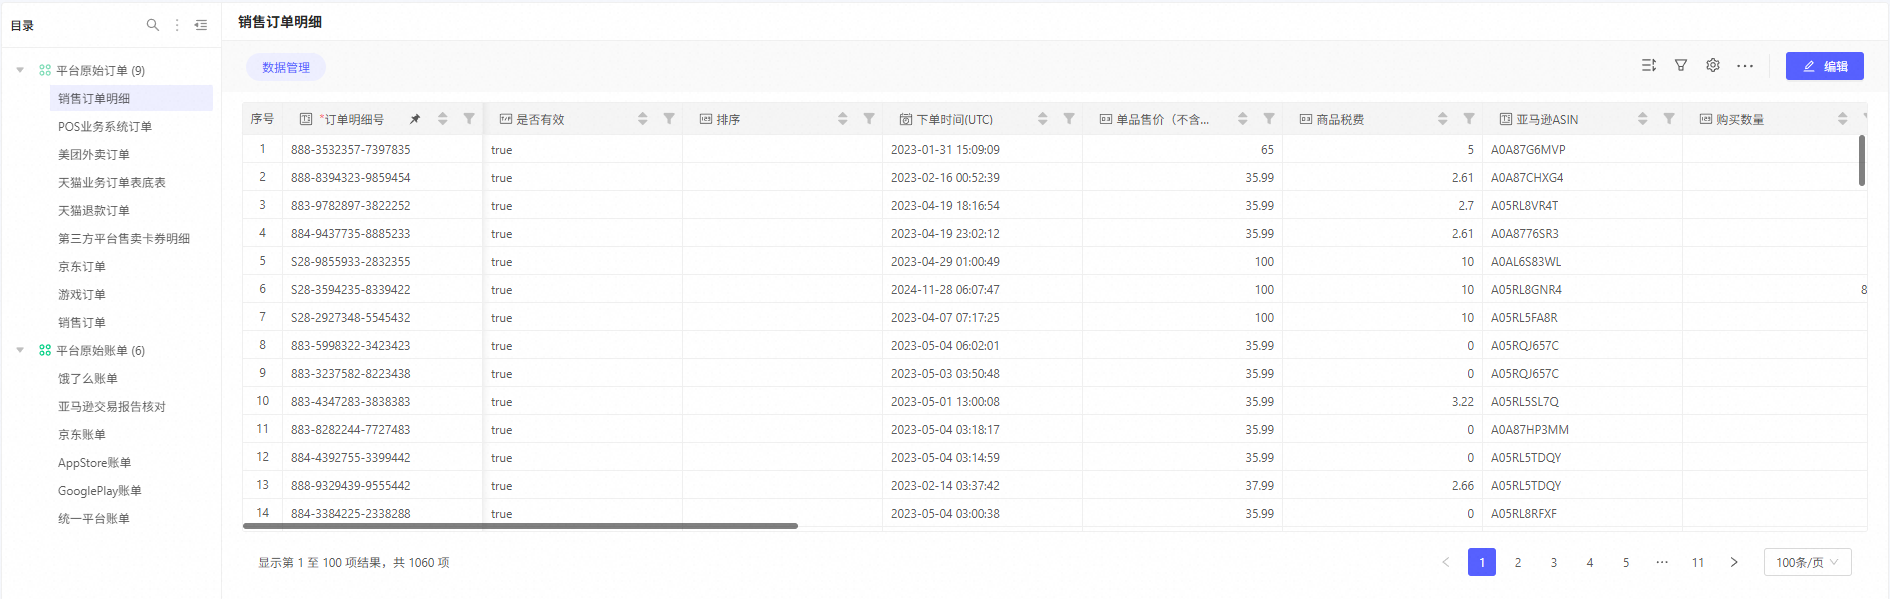The image size is (1890, 599).
Task: Open 天猫退款订单 in the directory
Action: (x=94, y=210)
